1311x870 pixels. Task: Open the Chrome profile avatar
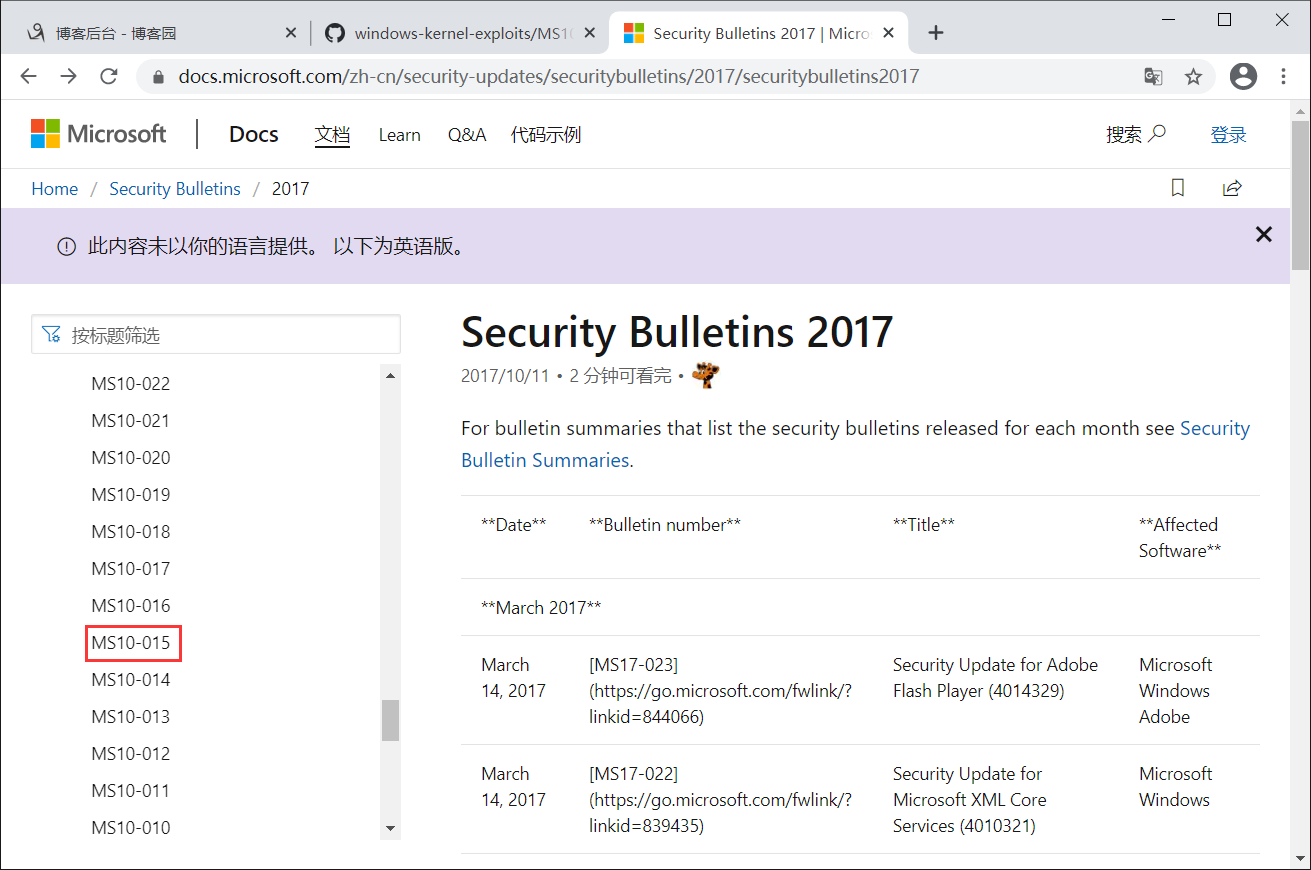[1243, 76]
